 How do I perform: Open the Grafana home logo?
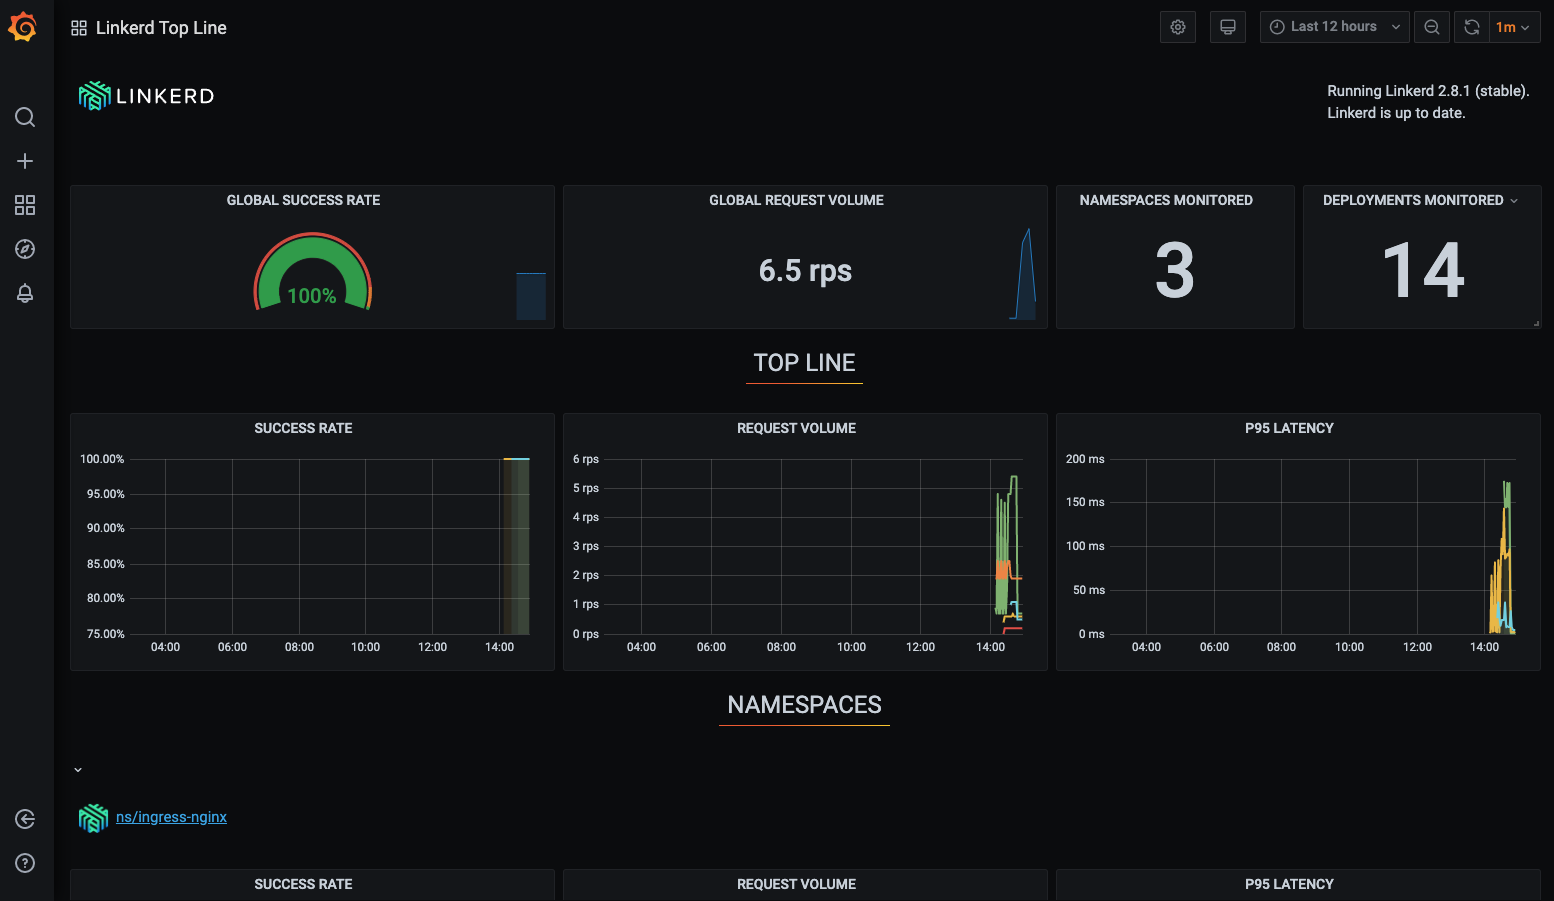(23, 27)
